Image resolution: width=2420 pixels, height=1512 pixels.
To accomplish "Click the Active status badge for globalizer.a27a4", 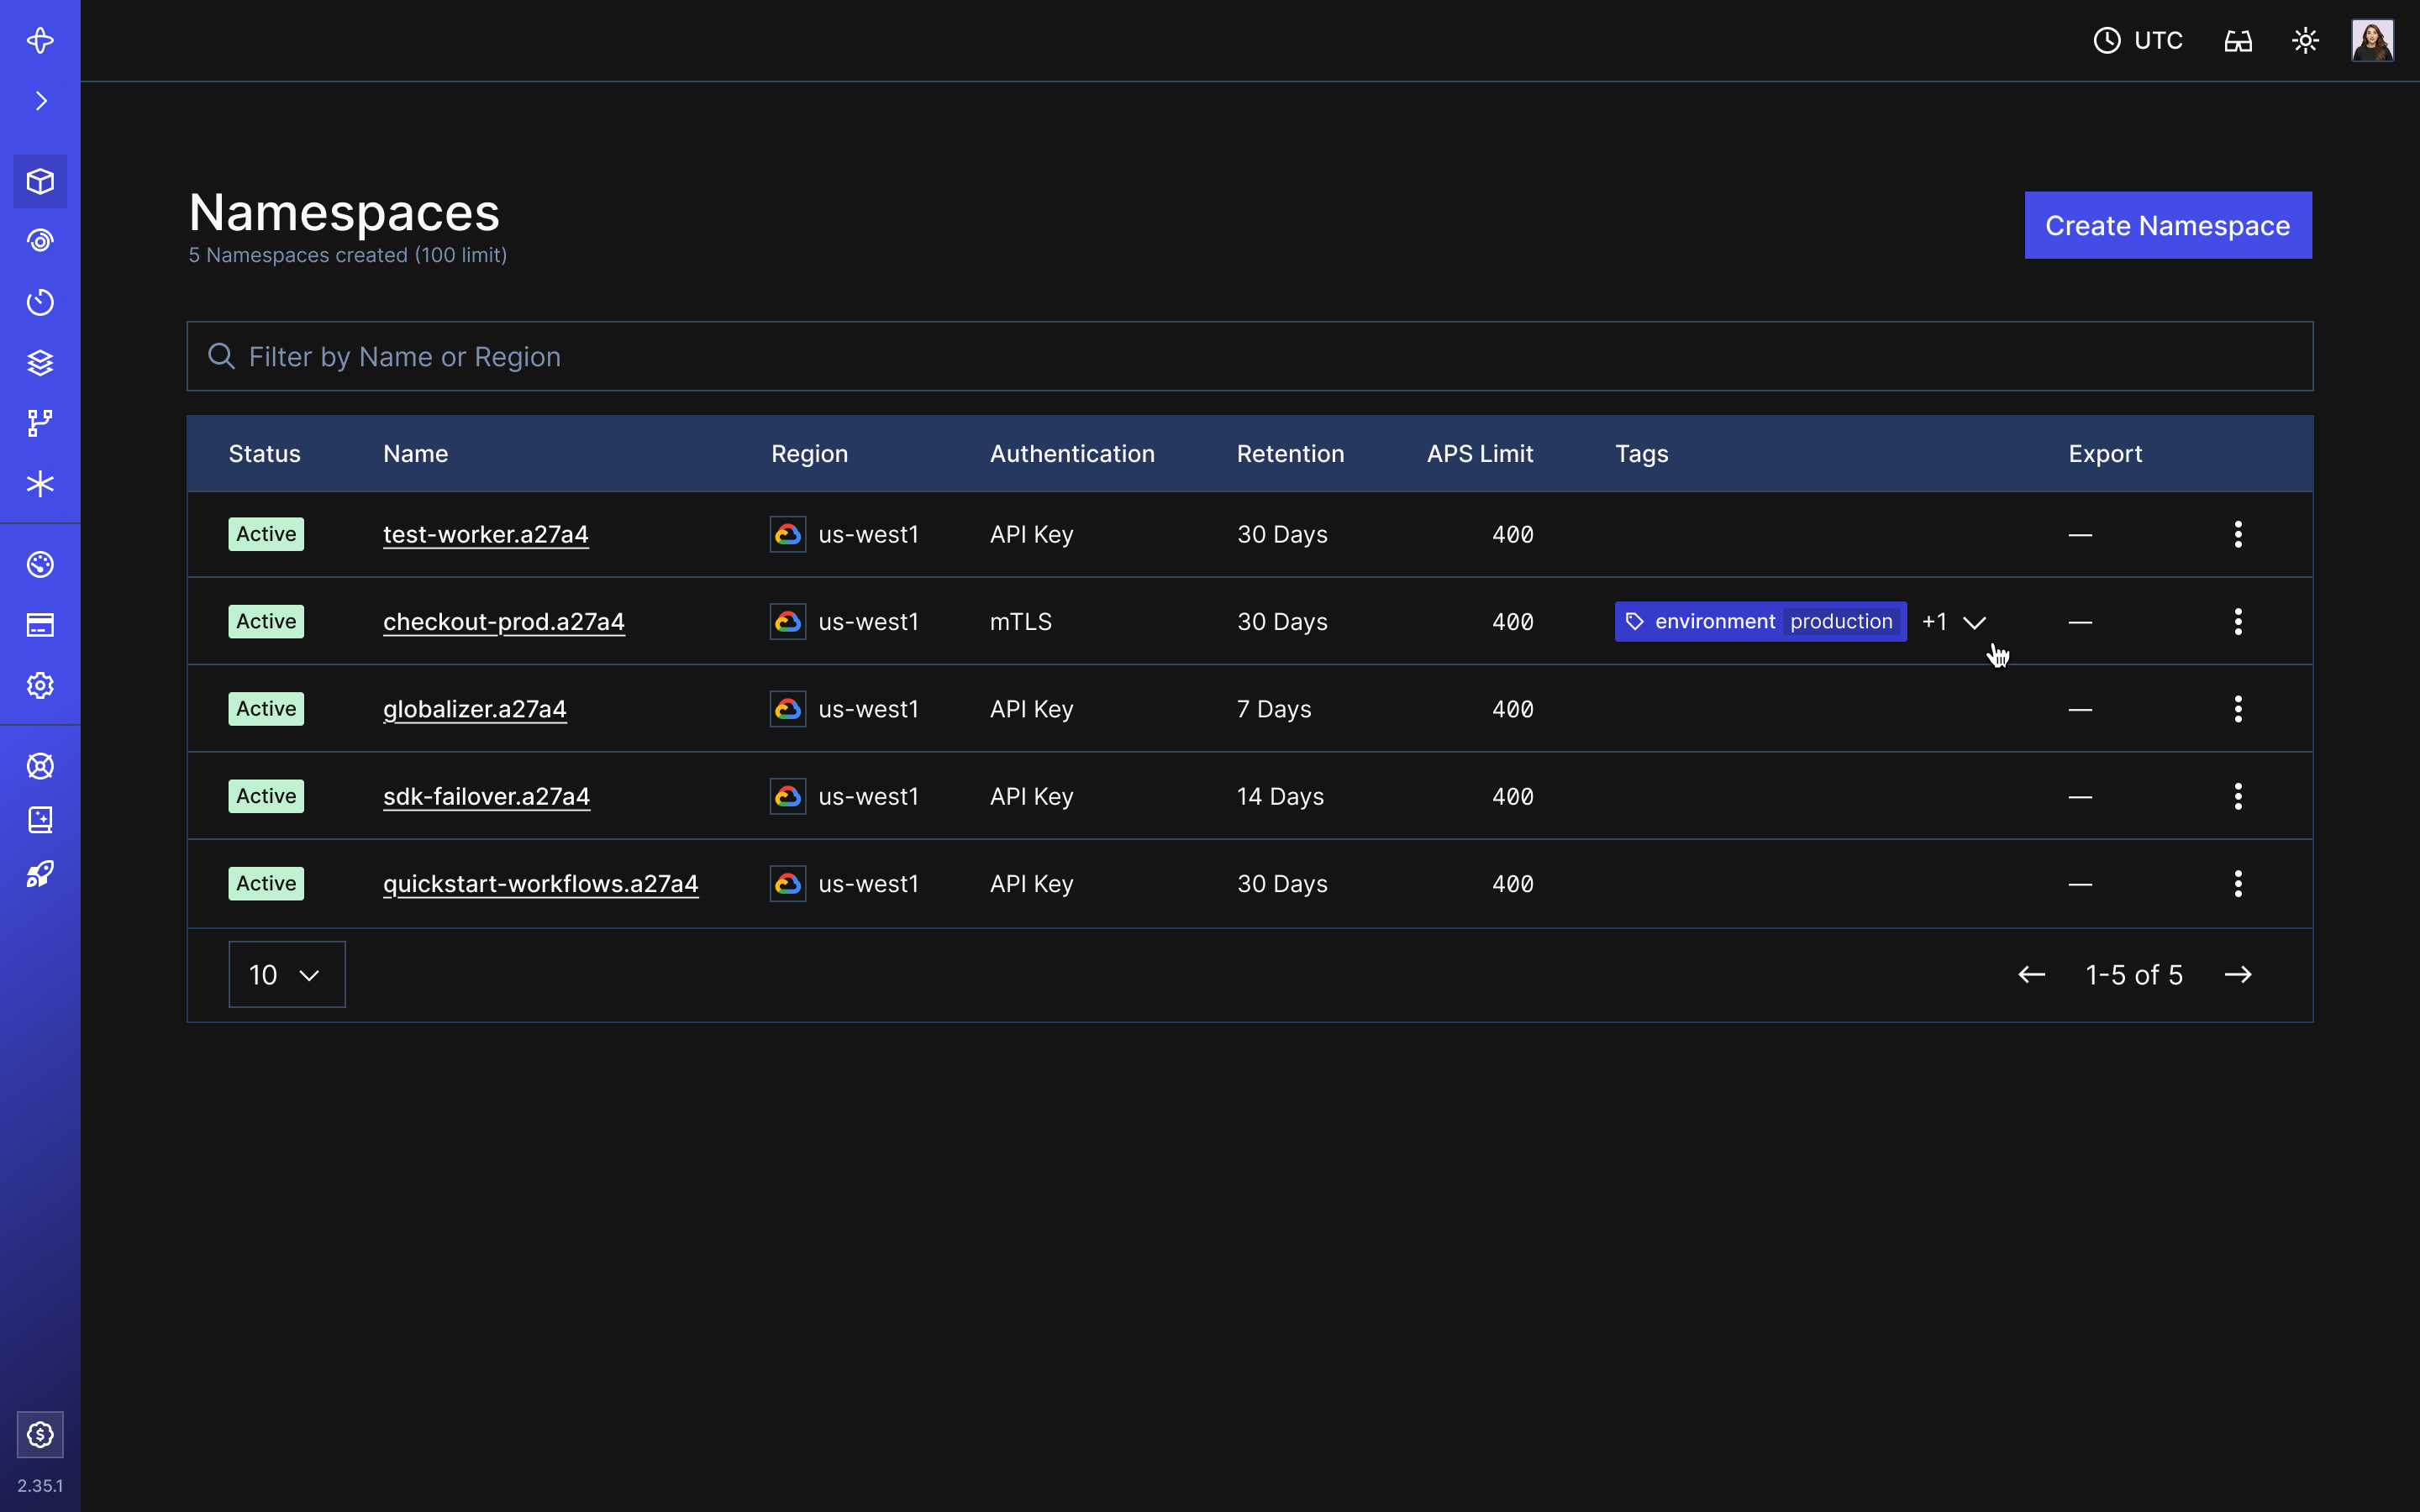I will tap(265, 708).
